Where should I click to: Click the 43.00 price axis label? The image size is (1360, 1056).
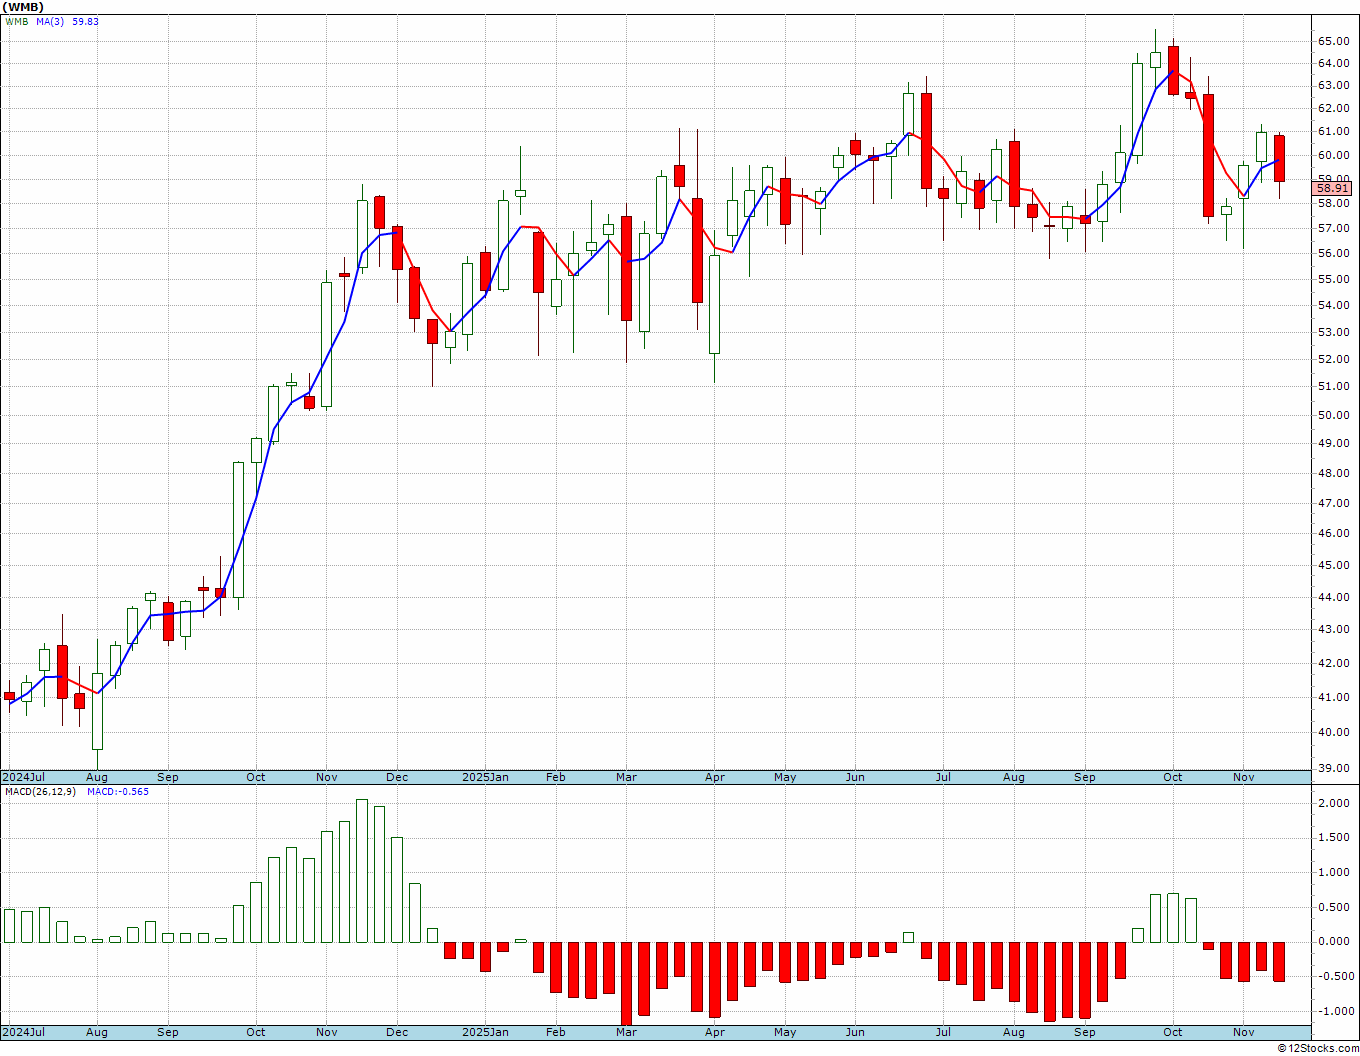point(1333,629)
